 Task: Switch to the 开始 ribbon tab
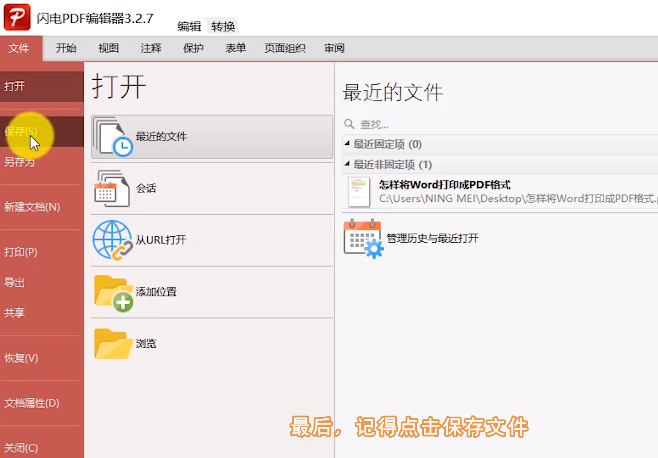point(66,48)
